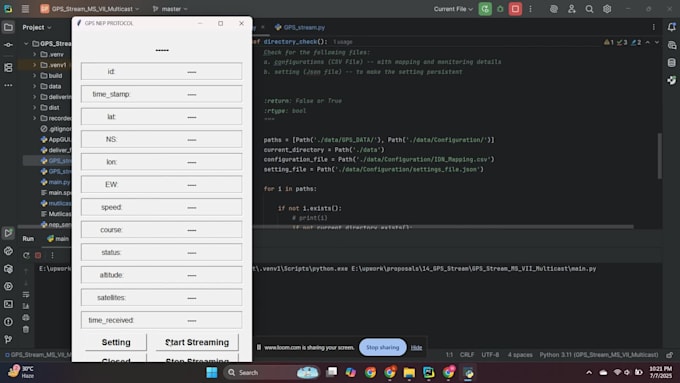Open .gitignore in the project tree

point(56,129)
